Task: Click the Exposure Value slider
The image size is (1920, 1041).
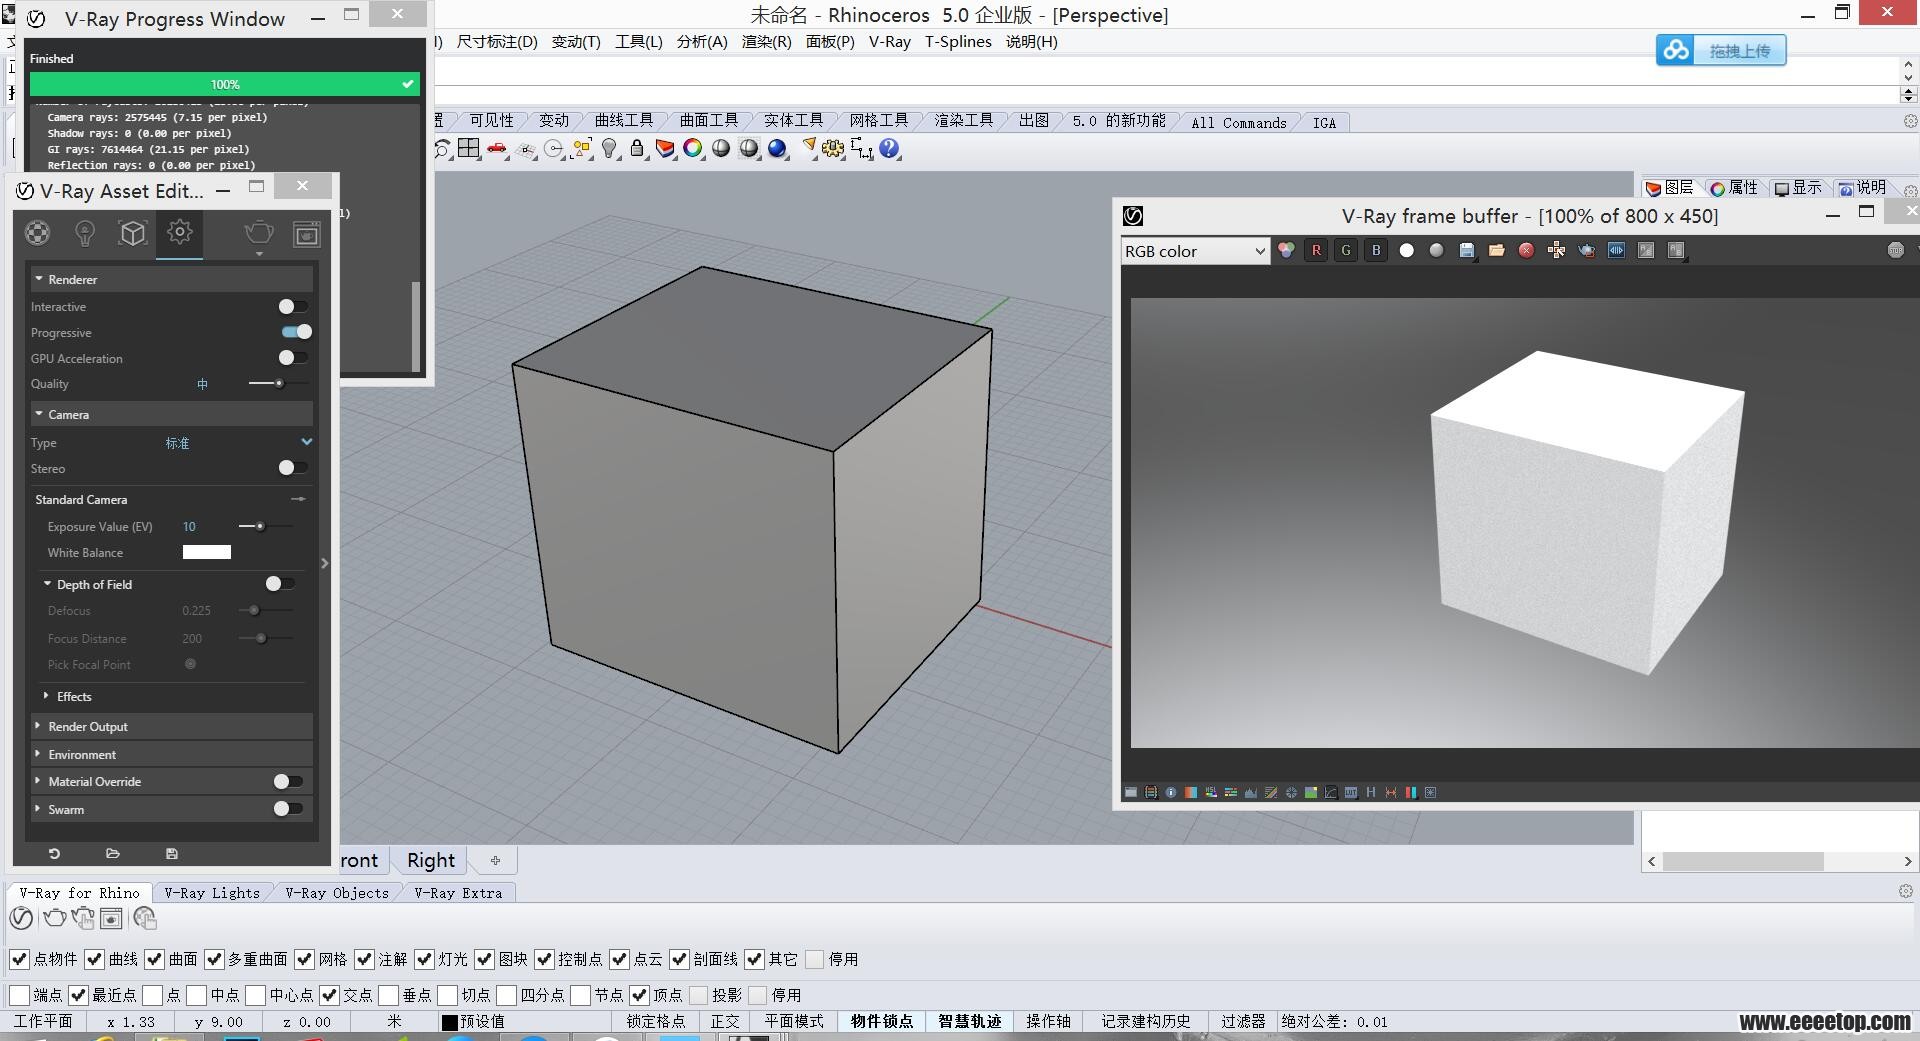Action: coord(265,526)
